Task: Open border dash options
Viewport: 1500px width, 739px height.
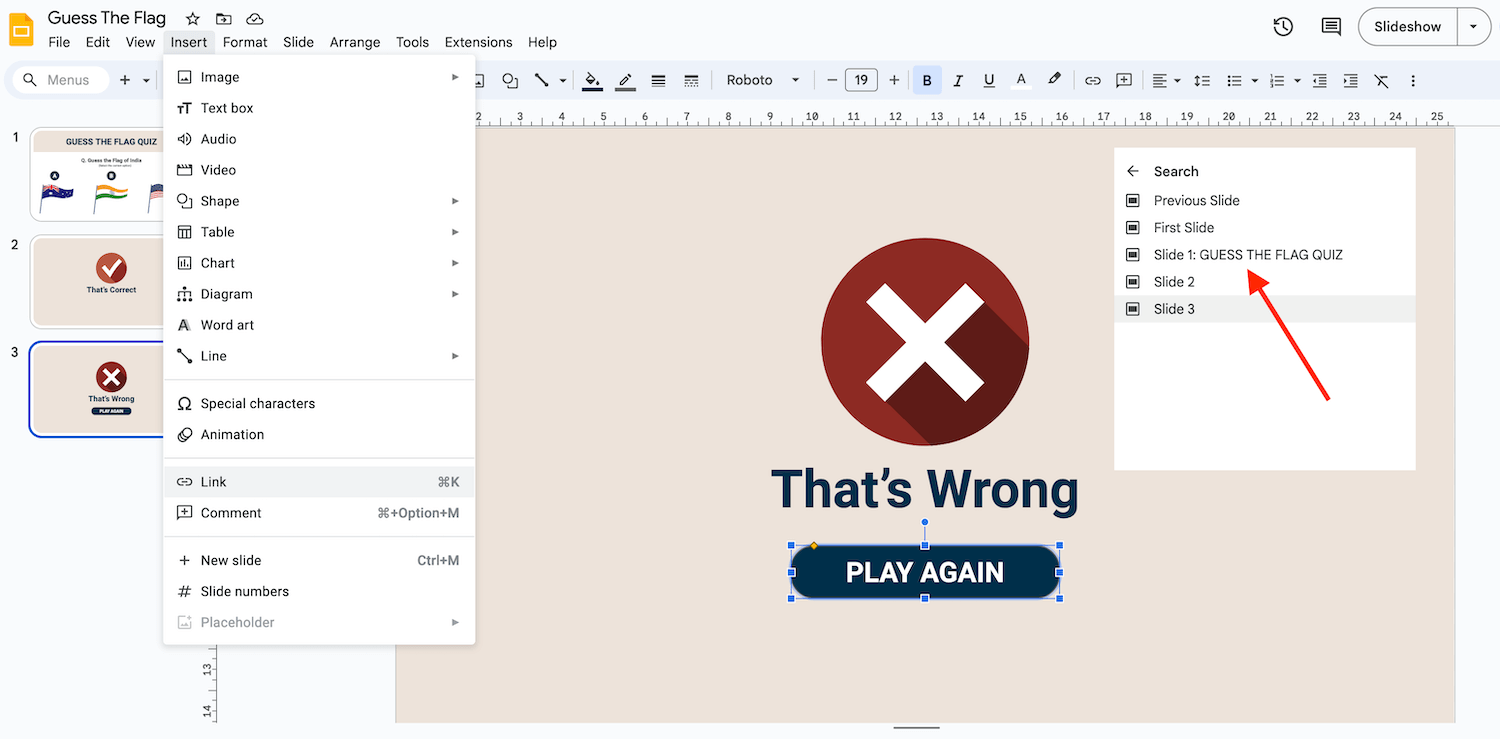Action: 691,80
